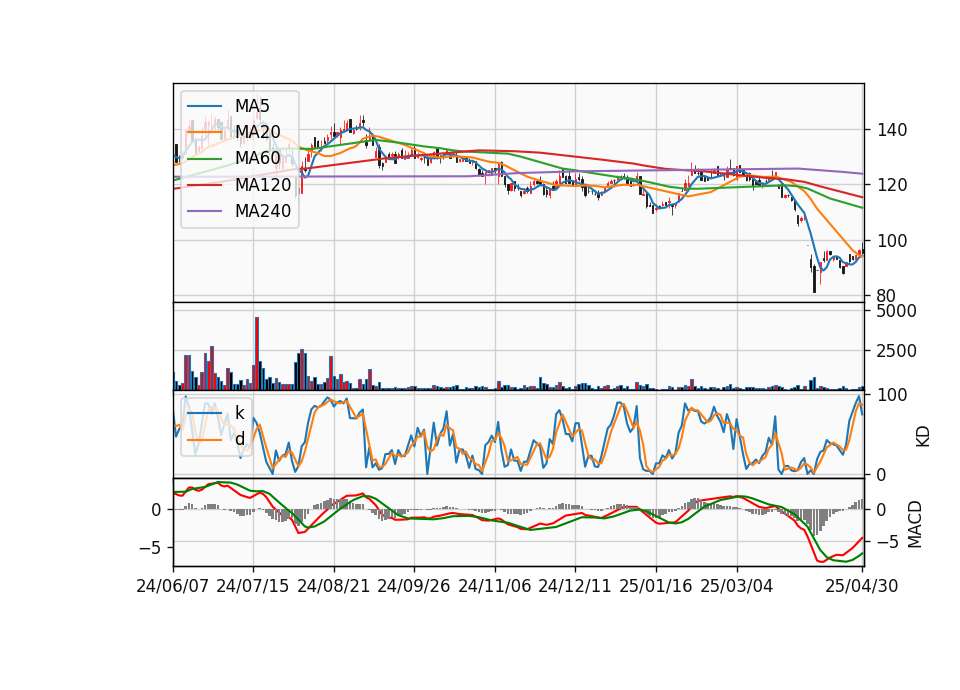Click the 25/04/30 date tick label
The height and width of the screenshot is (690, 960).
[x=861, y=586]
